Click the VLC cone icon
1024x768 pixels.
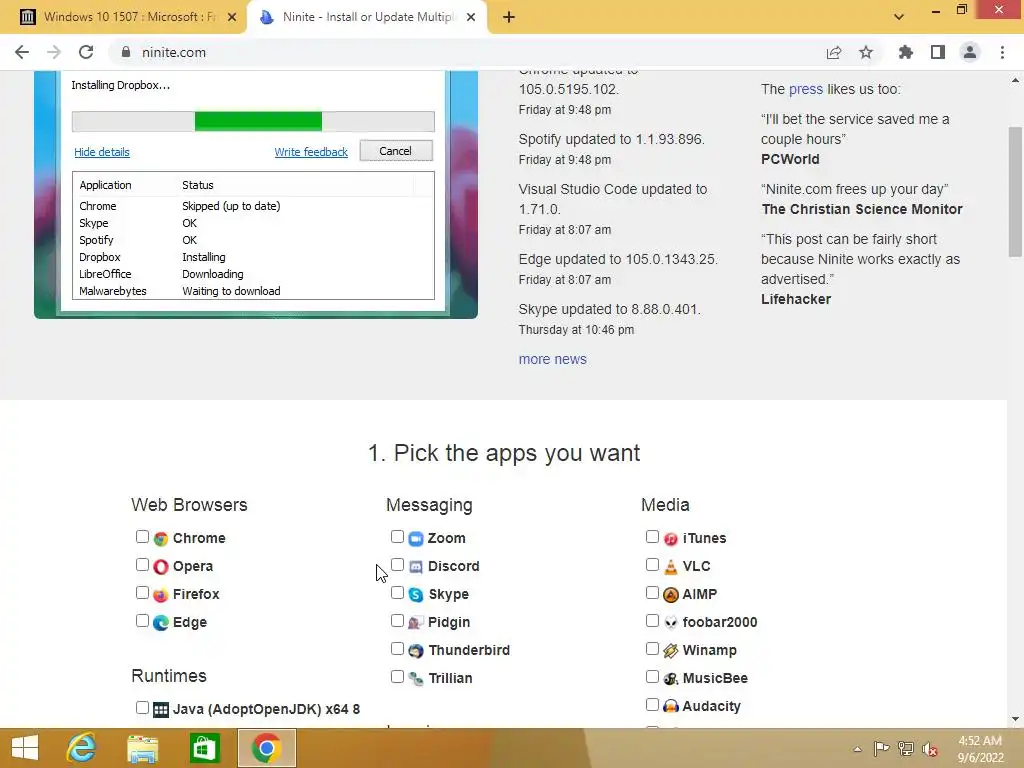click(x=671, y=567)
